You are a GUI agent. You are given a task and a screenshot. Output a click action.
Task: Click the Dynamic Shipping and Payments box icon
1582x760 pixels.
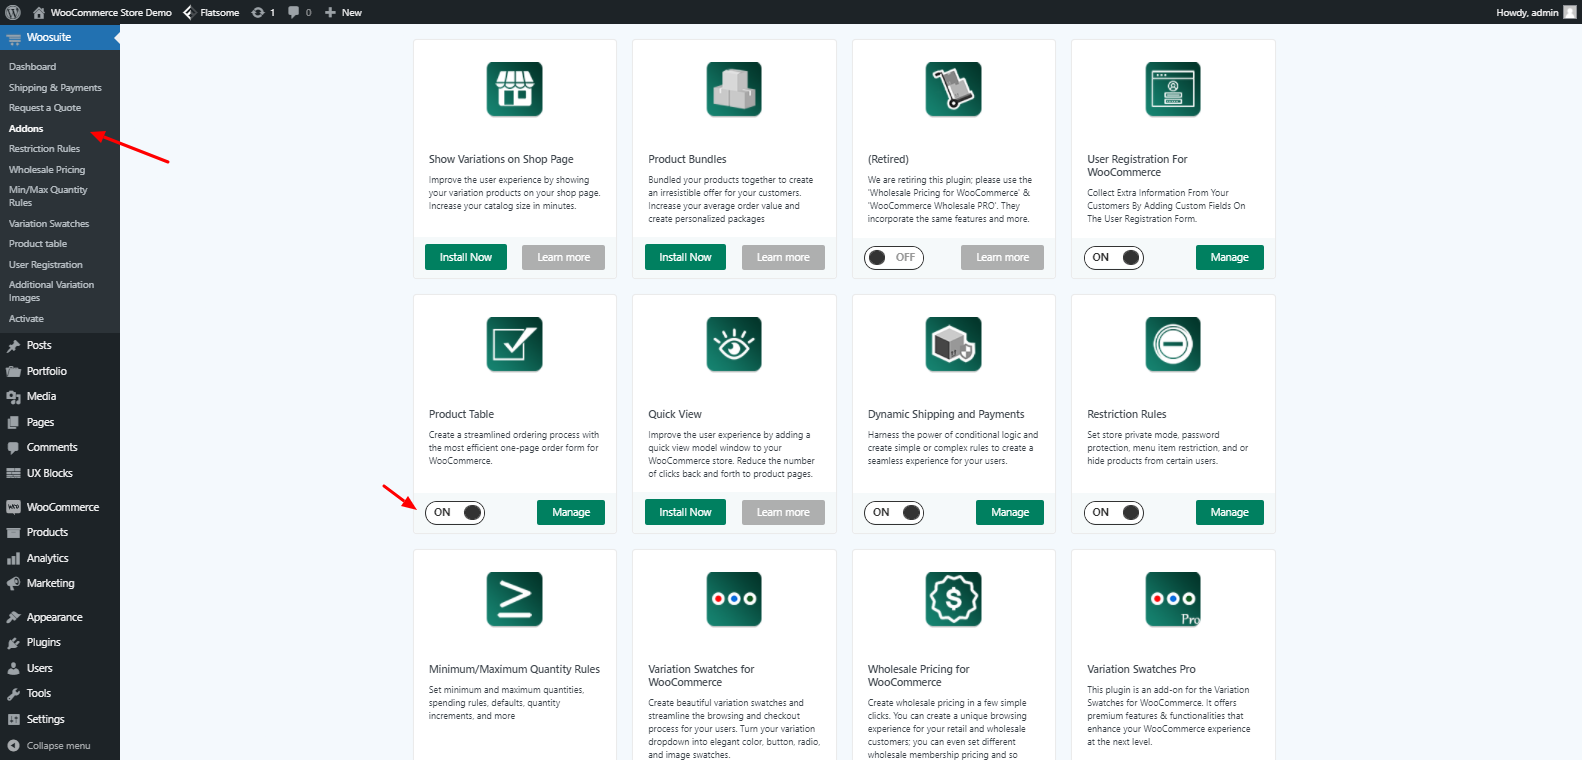[954, 344]
